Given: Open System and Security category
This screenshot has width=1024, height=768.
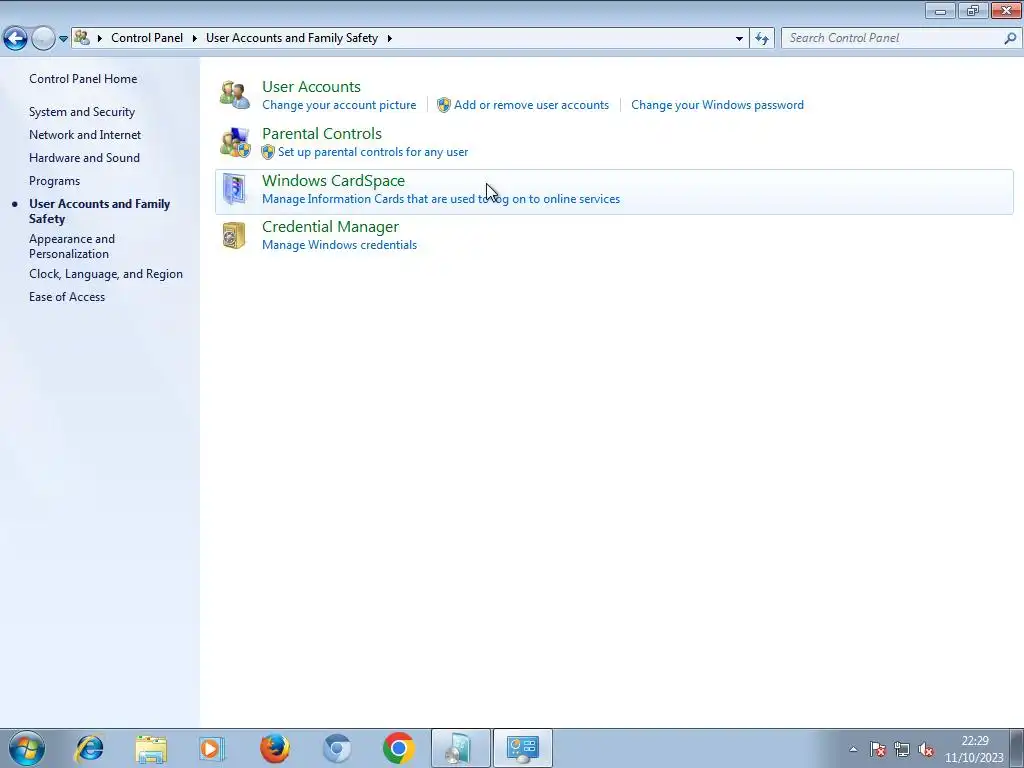Looking at the screenshot, I should coord(82,112).
